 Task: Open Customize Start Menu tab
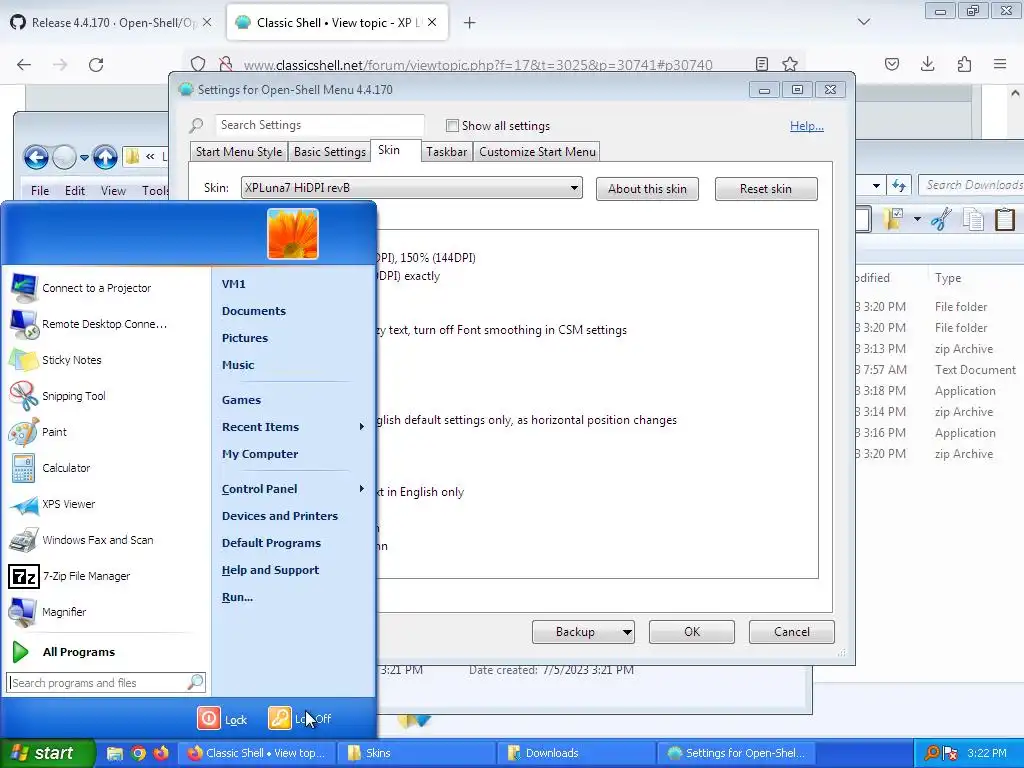537,152
